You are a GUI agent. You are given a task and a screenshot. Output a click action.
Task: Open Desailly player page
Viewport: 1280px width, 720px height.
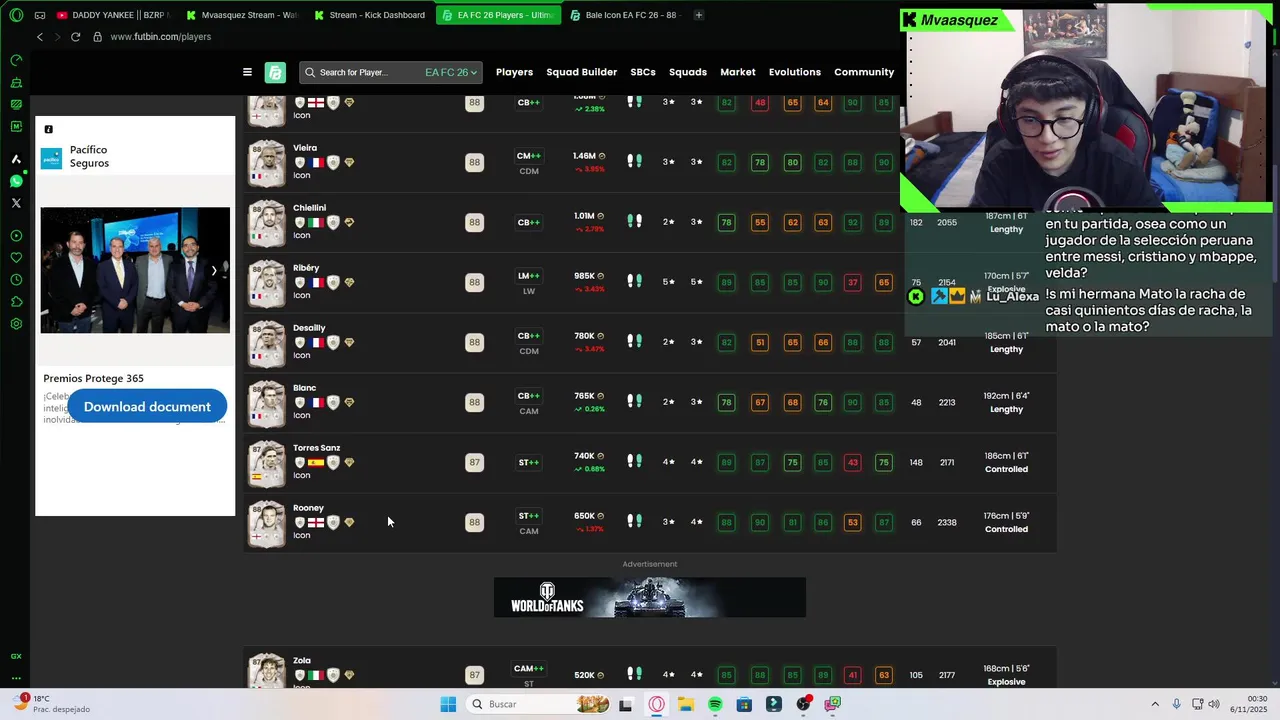309,328
